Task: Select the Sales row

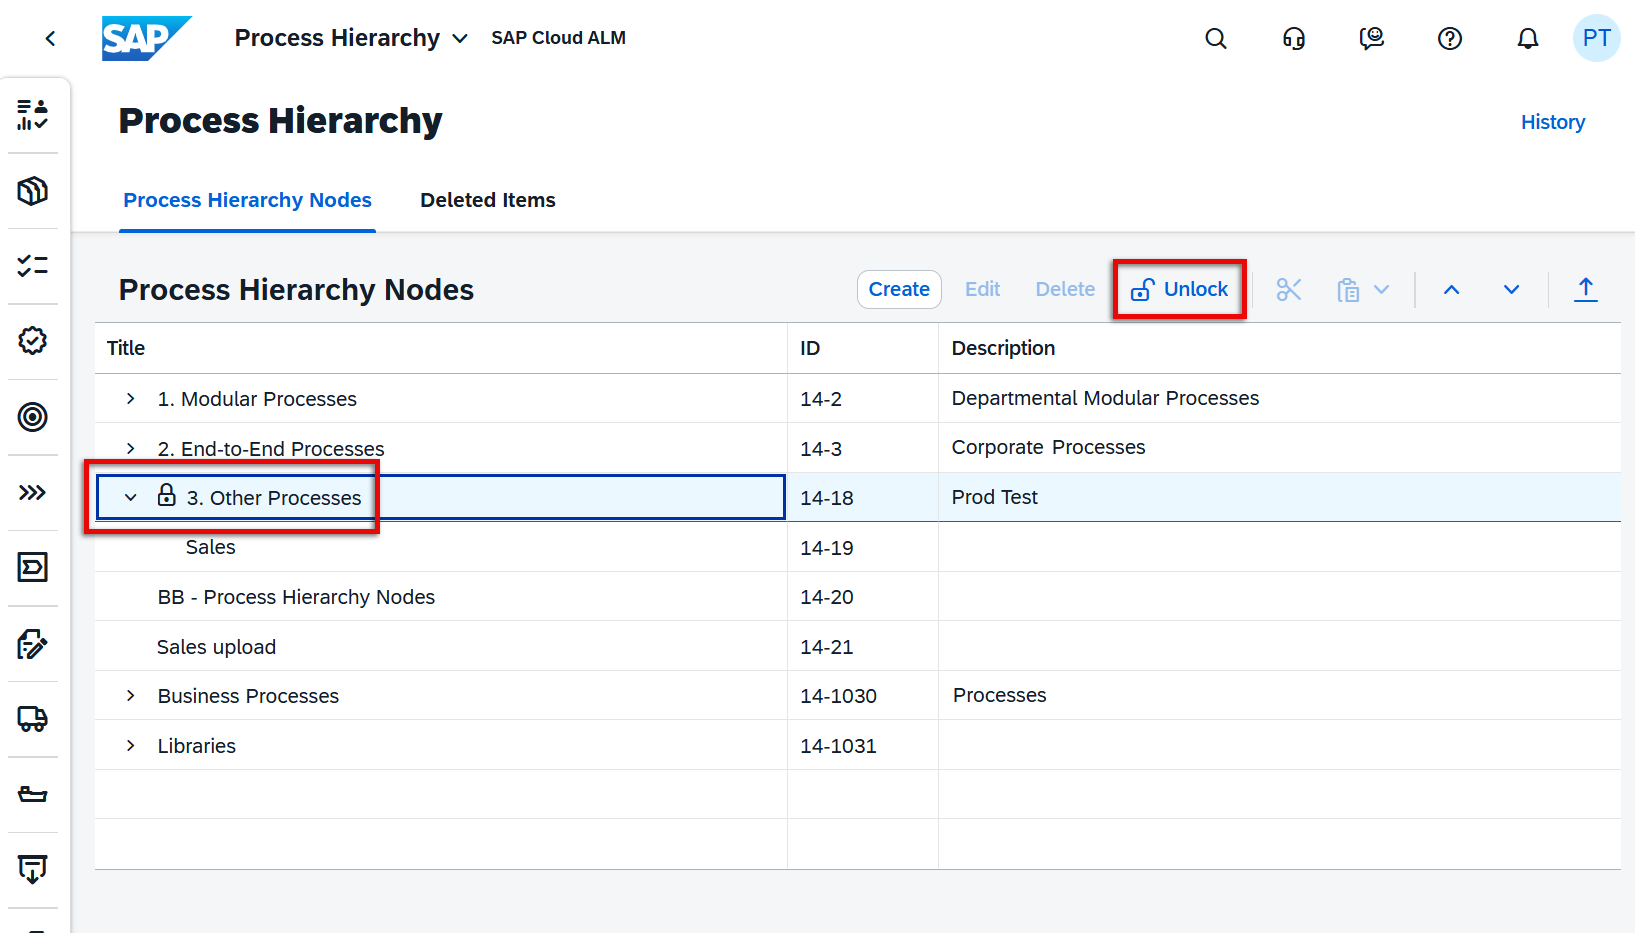Action: pyautogui.click(x=858, y=547)
